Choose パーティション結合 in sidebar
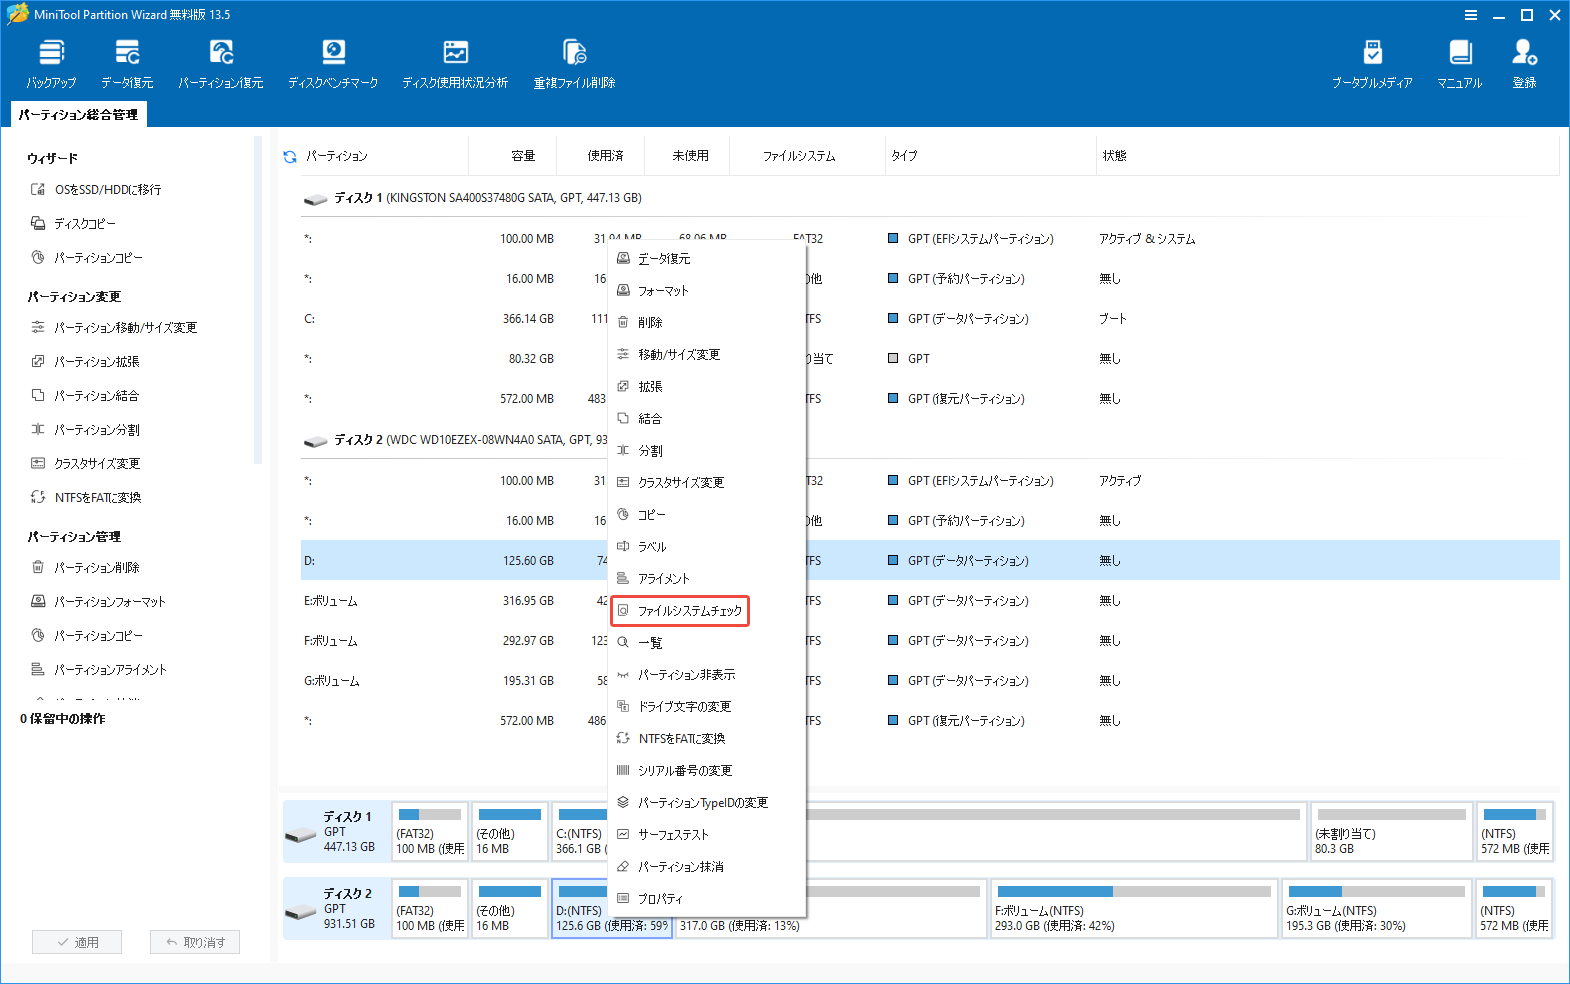Viewport: 1570px width, 984px height. click(x=85, y=395)
